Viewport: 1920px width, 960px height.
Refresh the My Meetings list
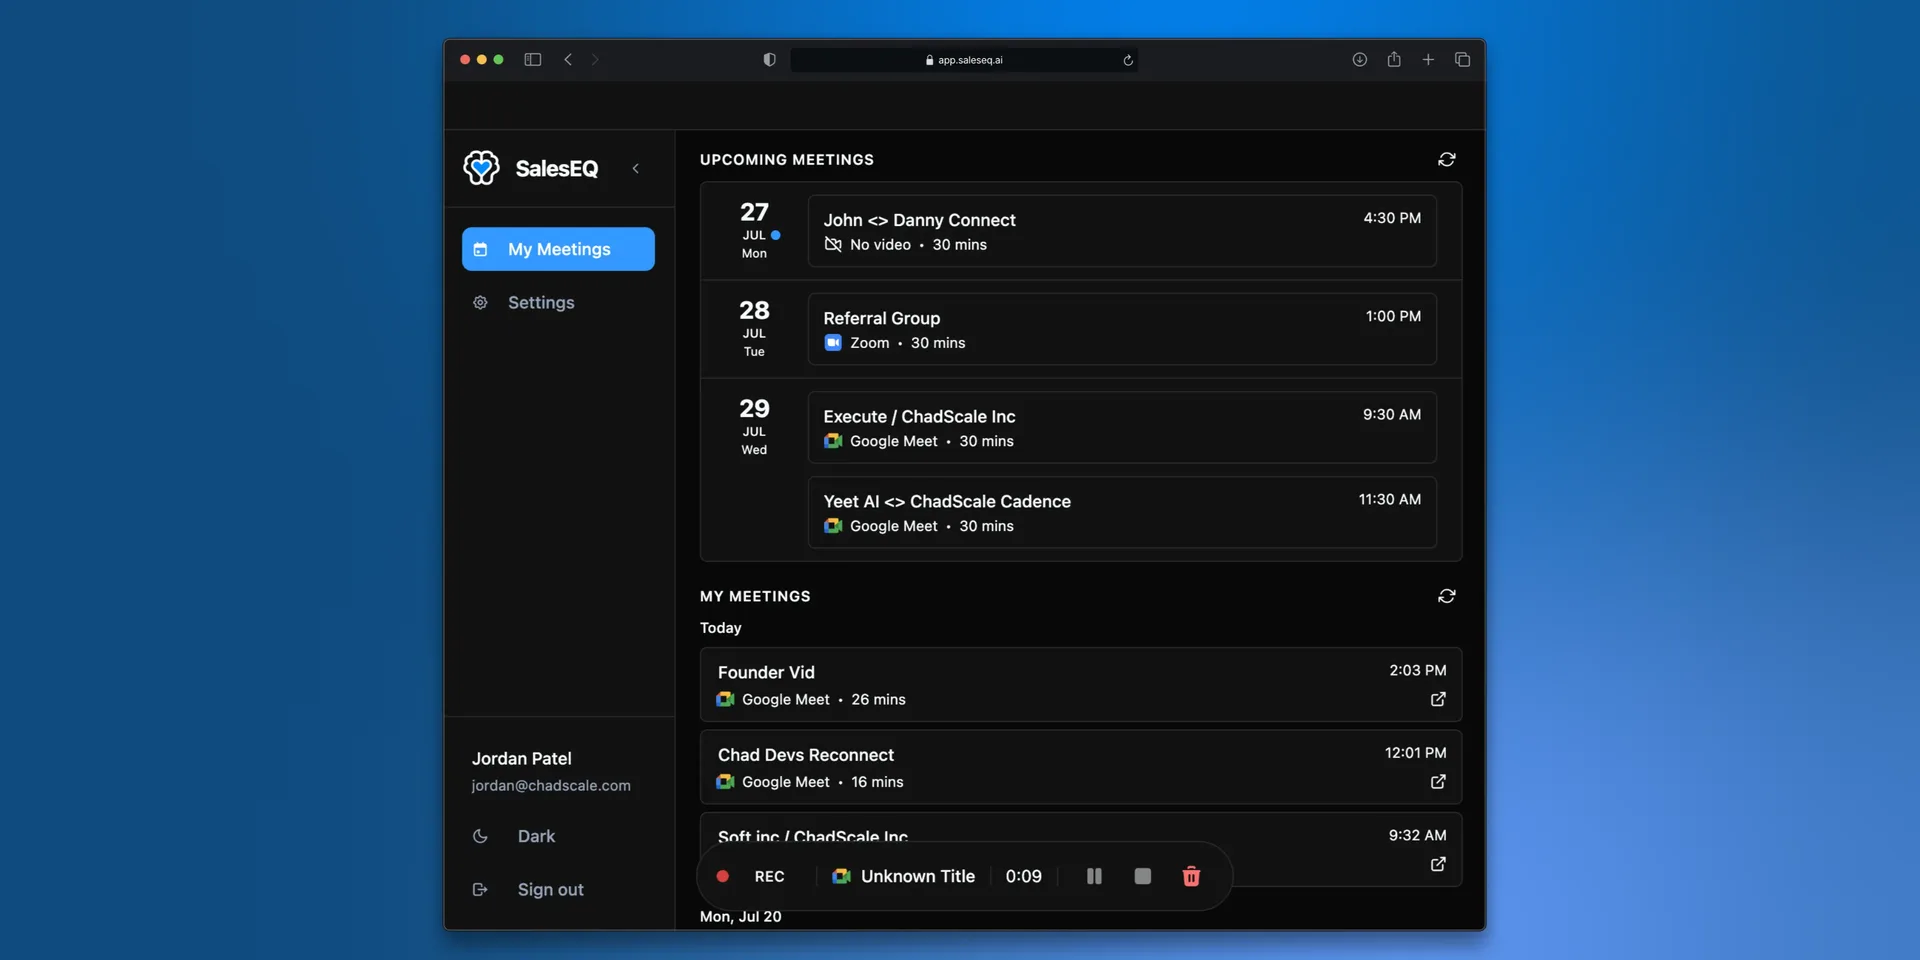[1447, 596]
